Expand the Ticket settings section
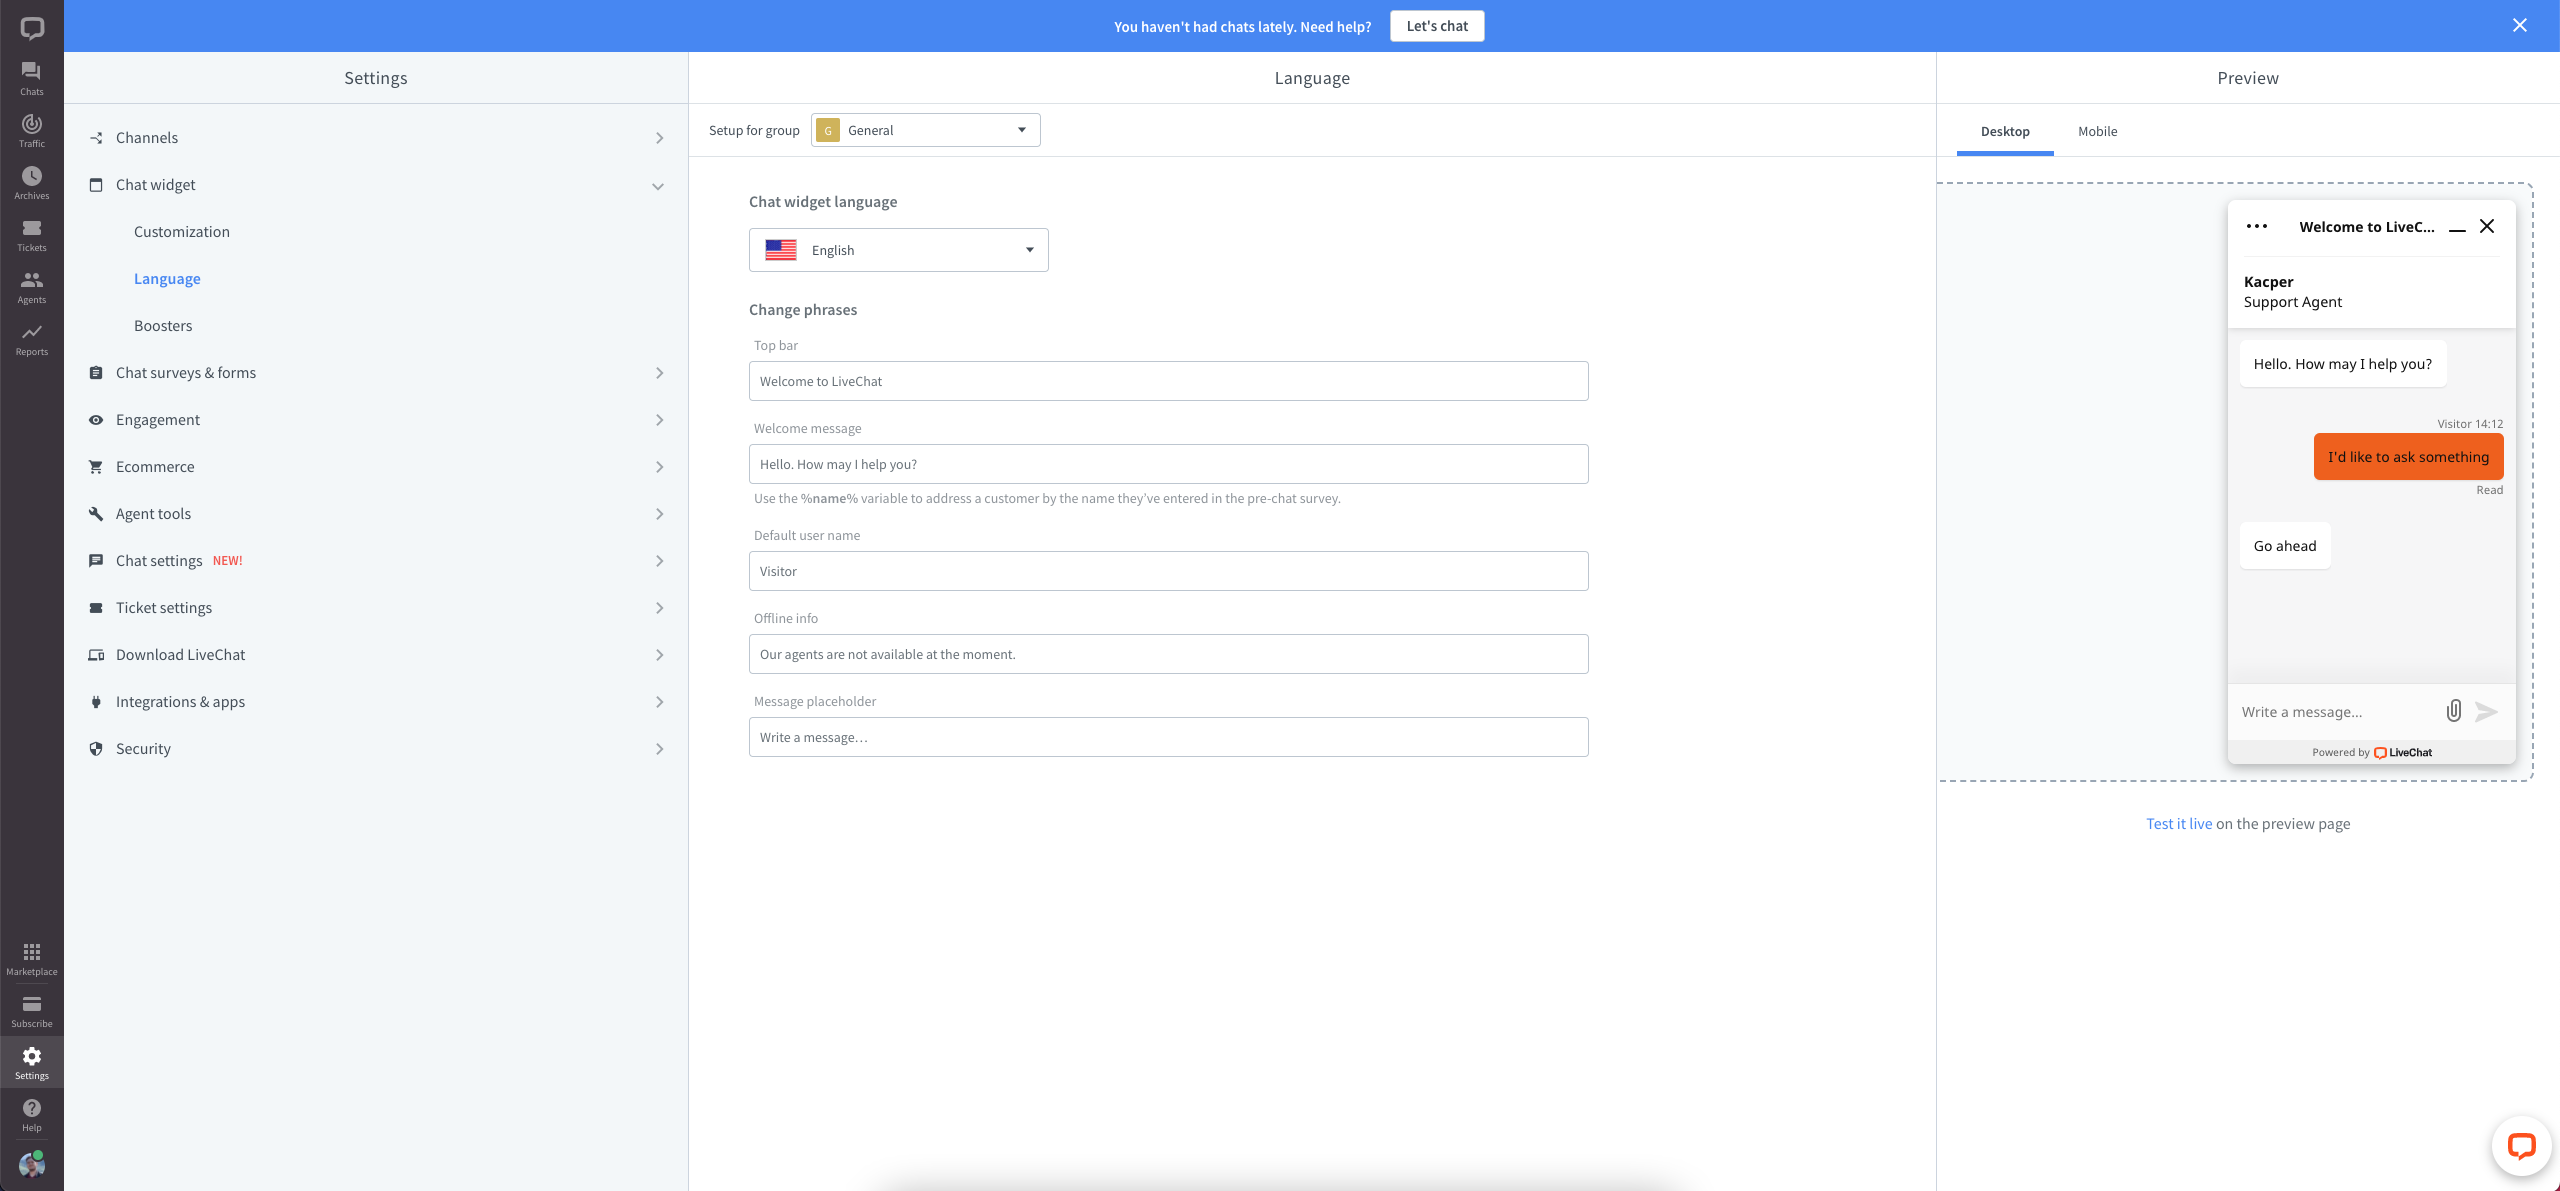This screenshot has height=1191, width=2560. (376, 608)
